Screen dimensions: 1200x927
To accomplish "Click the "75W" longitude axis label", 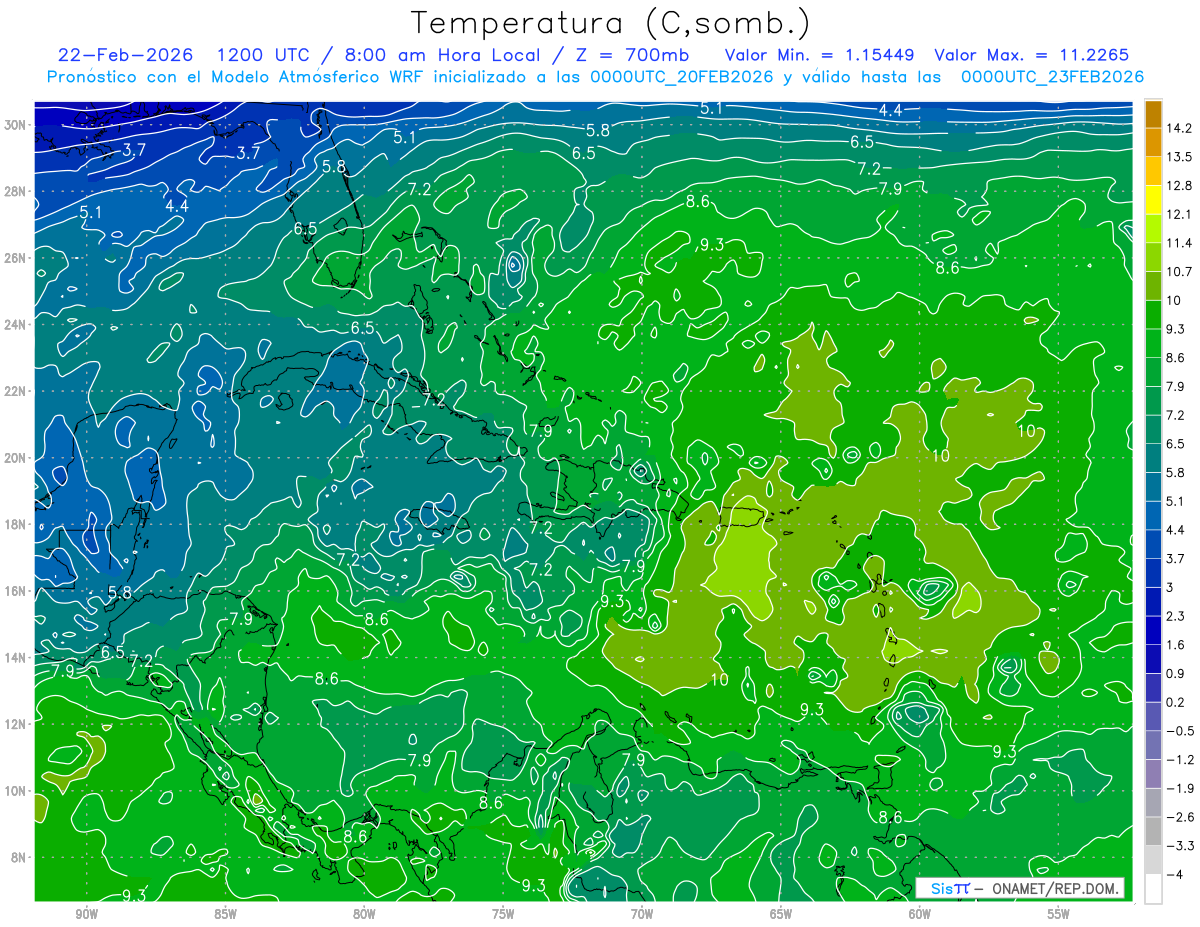I will [503, 914].
